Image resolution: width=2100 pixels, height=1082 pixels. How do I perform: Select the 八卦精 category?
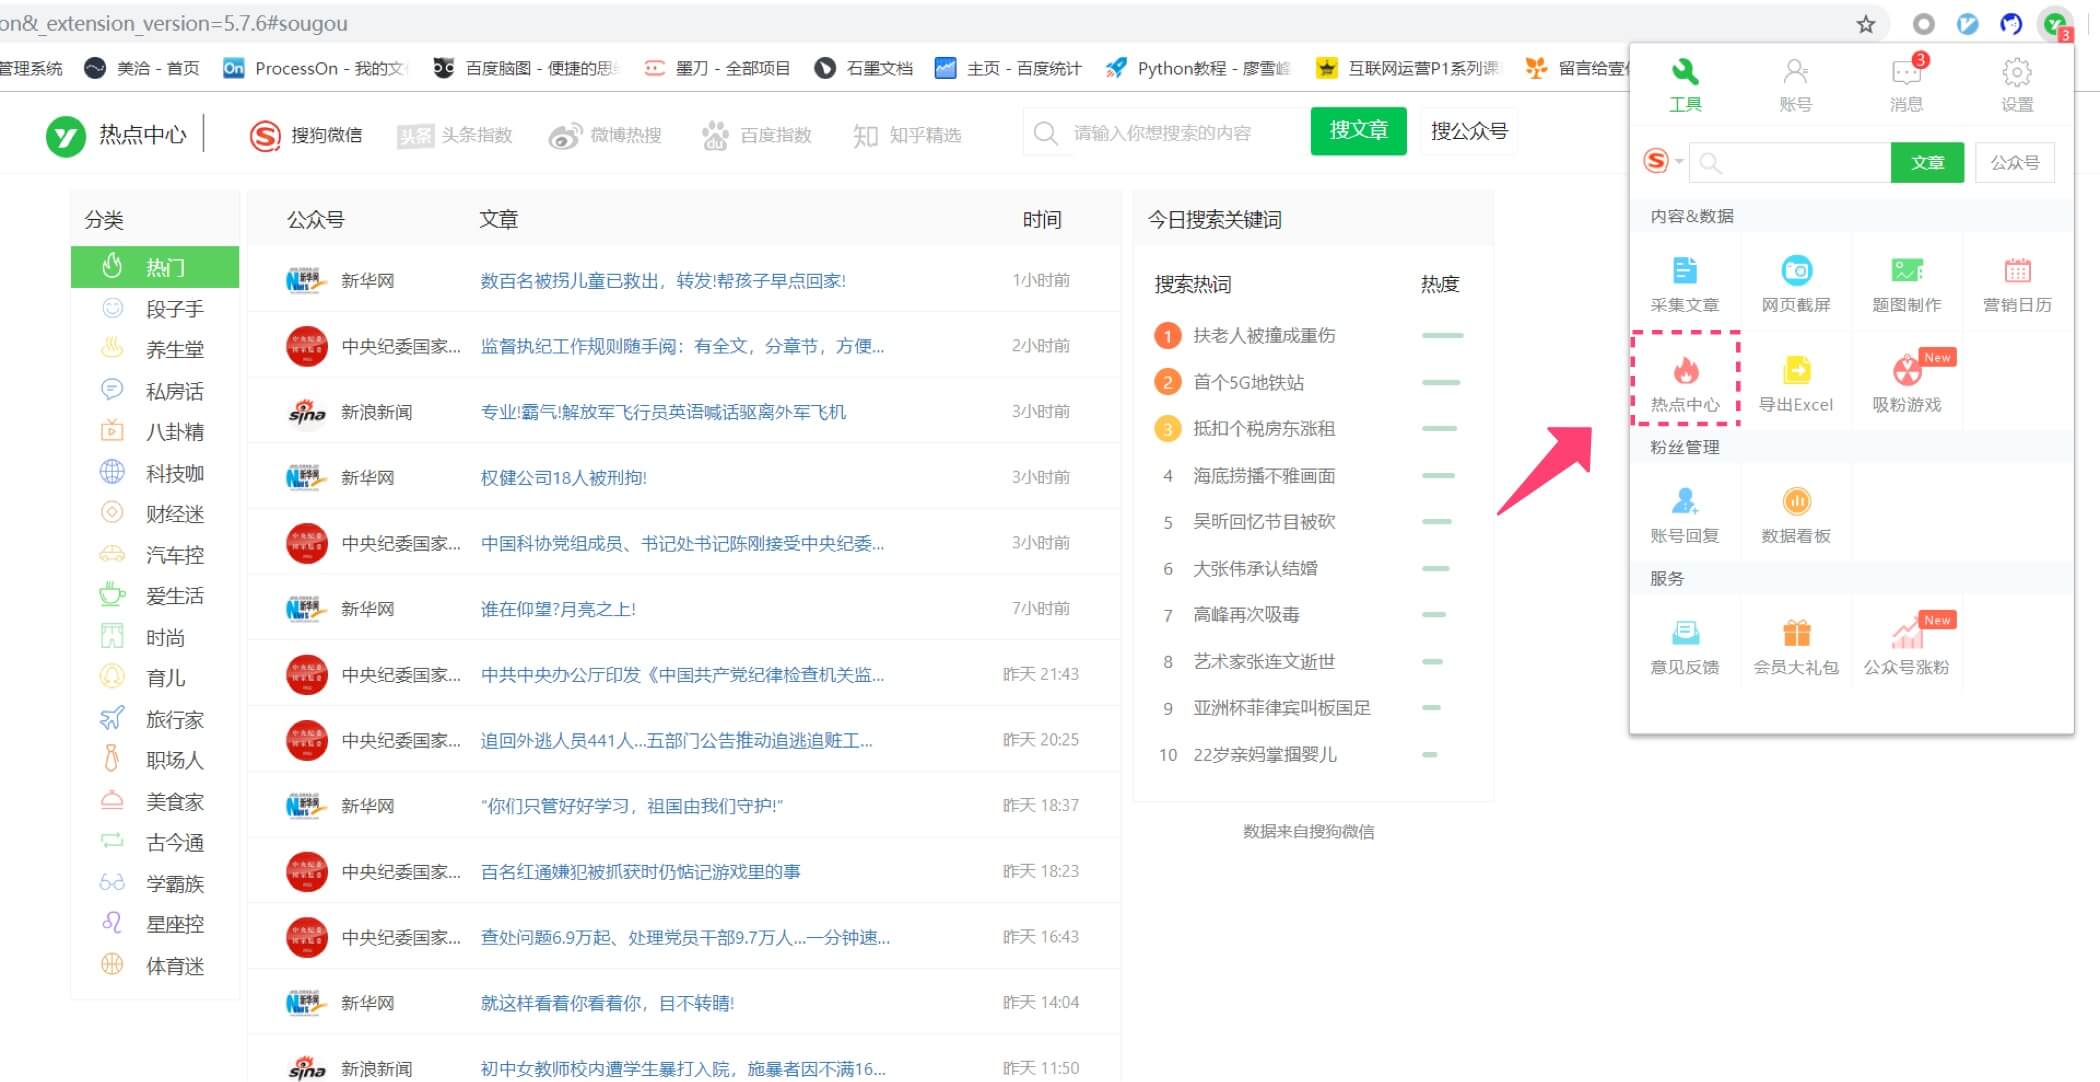tap(155, 432)
